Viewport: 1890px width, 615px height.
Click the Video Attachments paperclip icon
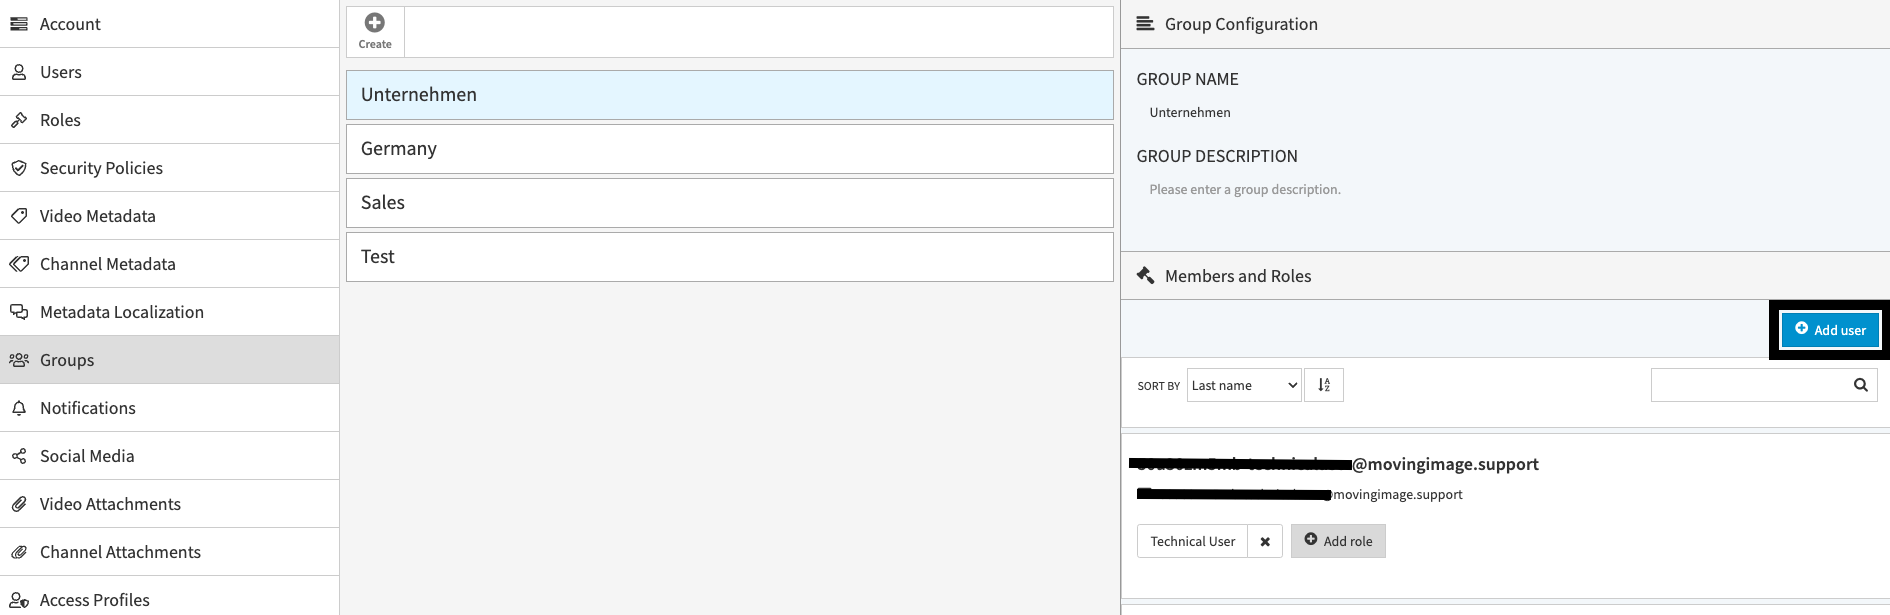pyautogui.click(x=19, y=504)
